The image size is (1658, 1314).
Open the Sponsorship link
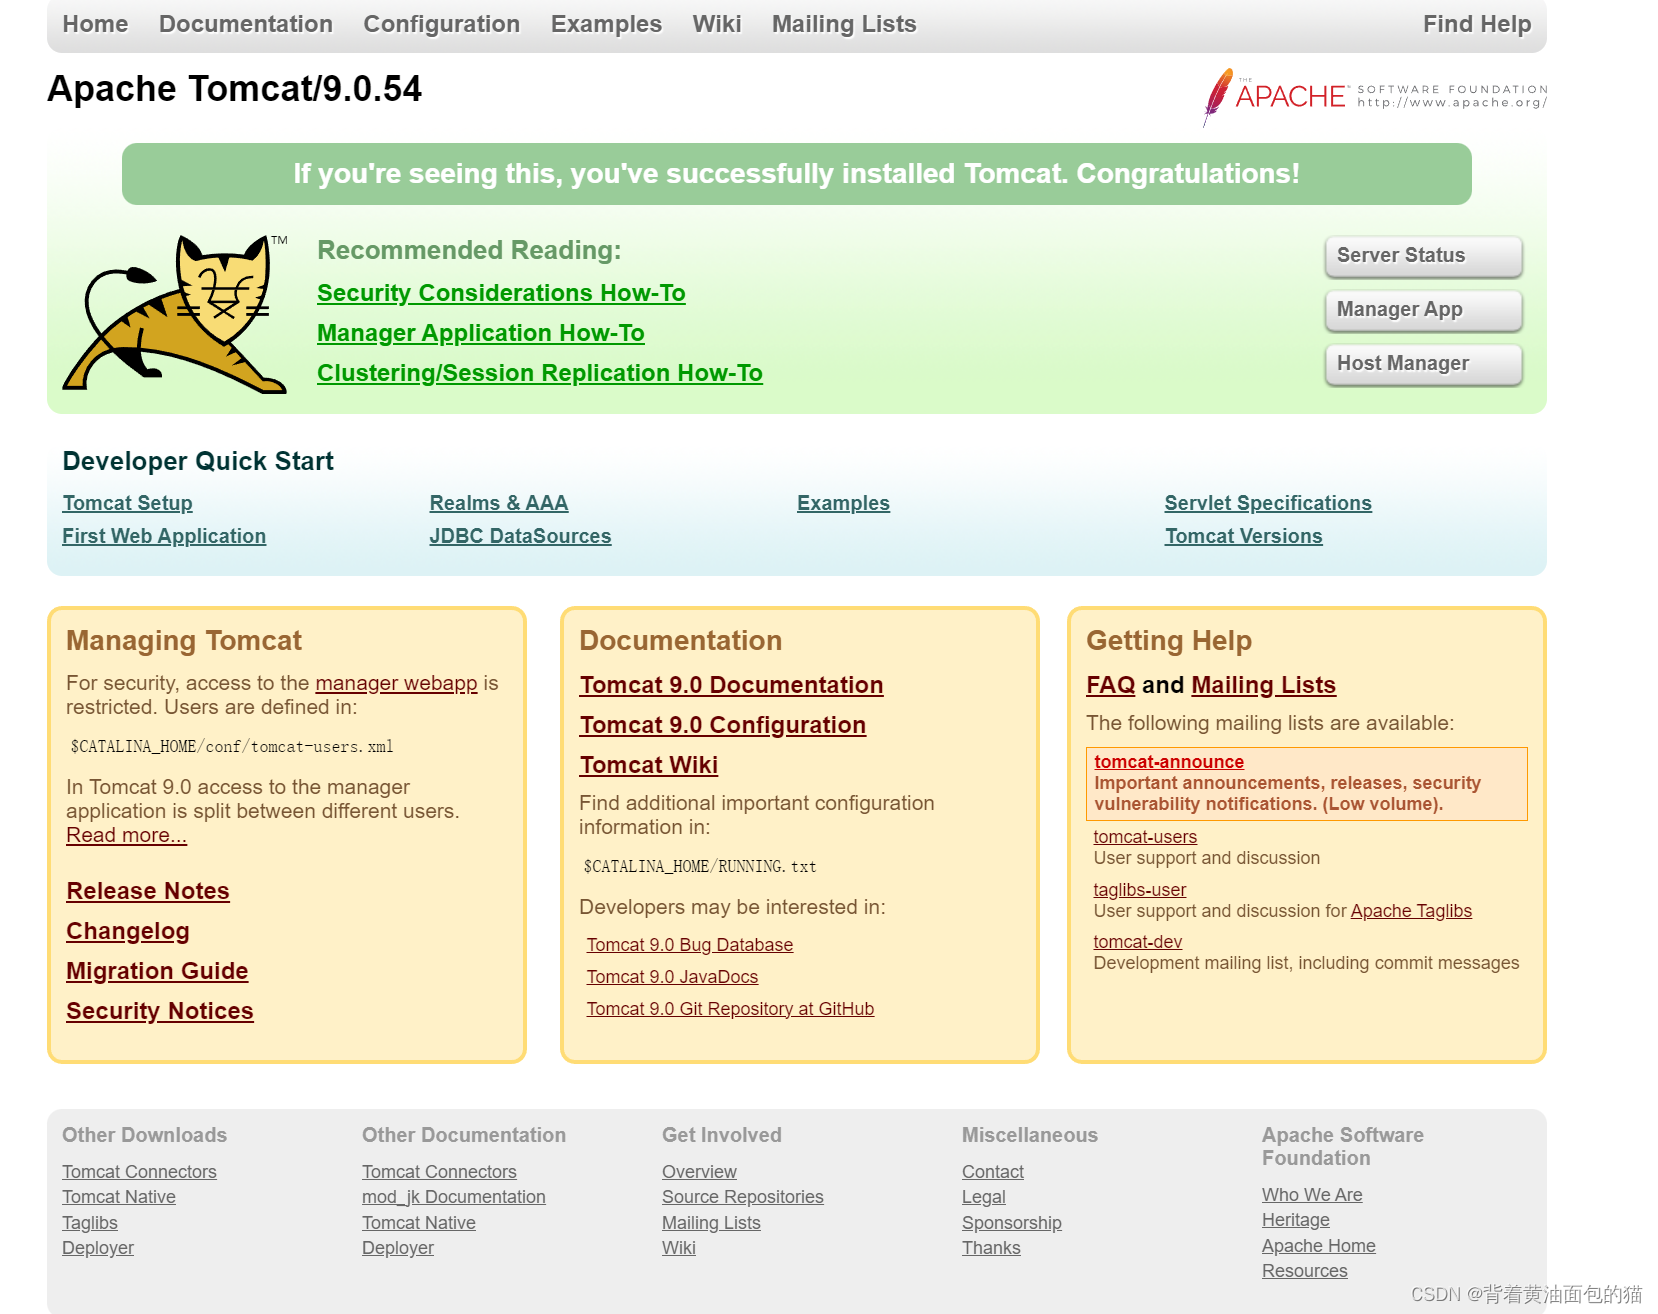tap(1012, 1223)
